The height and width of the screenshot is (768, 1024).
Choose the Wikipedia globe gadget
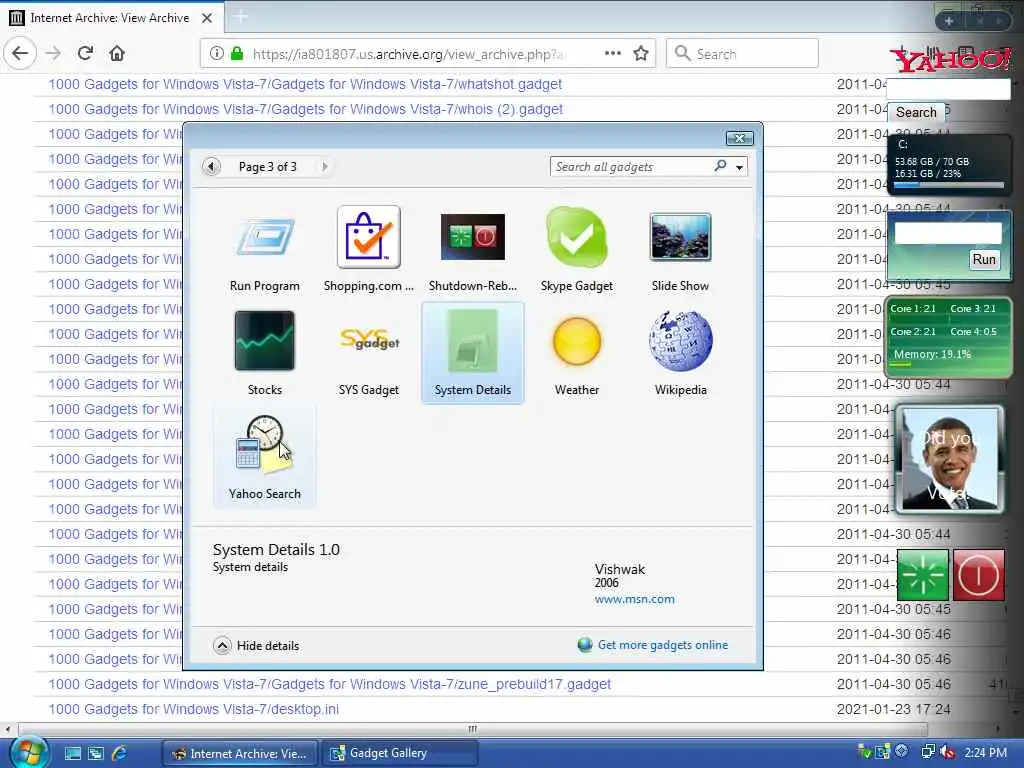click(680, 340)
